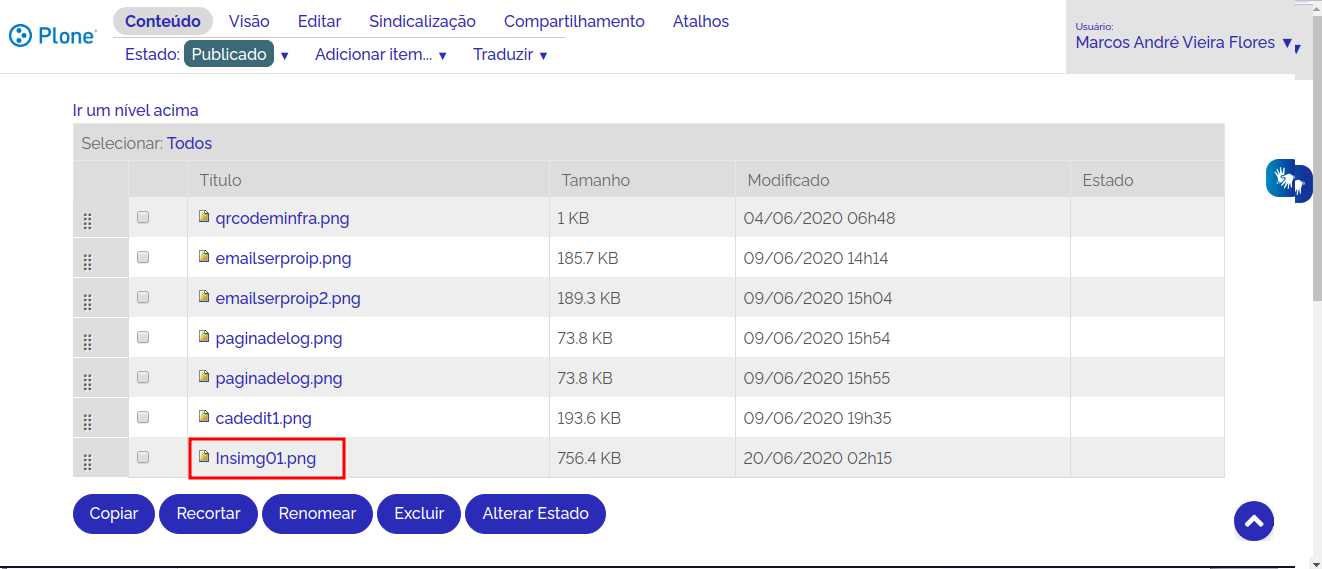Click the drag handle for cadedit1.png row
The image size is (1322, 569).
87,421
